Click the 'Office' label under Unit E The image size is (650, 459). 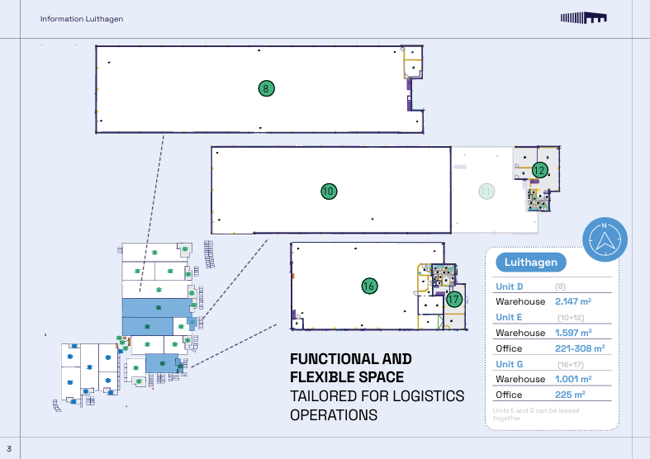pos(509,348)
